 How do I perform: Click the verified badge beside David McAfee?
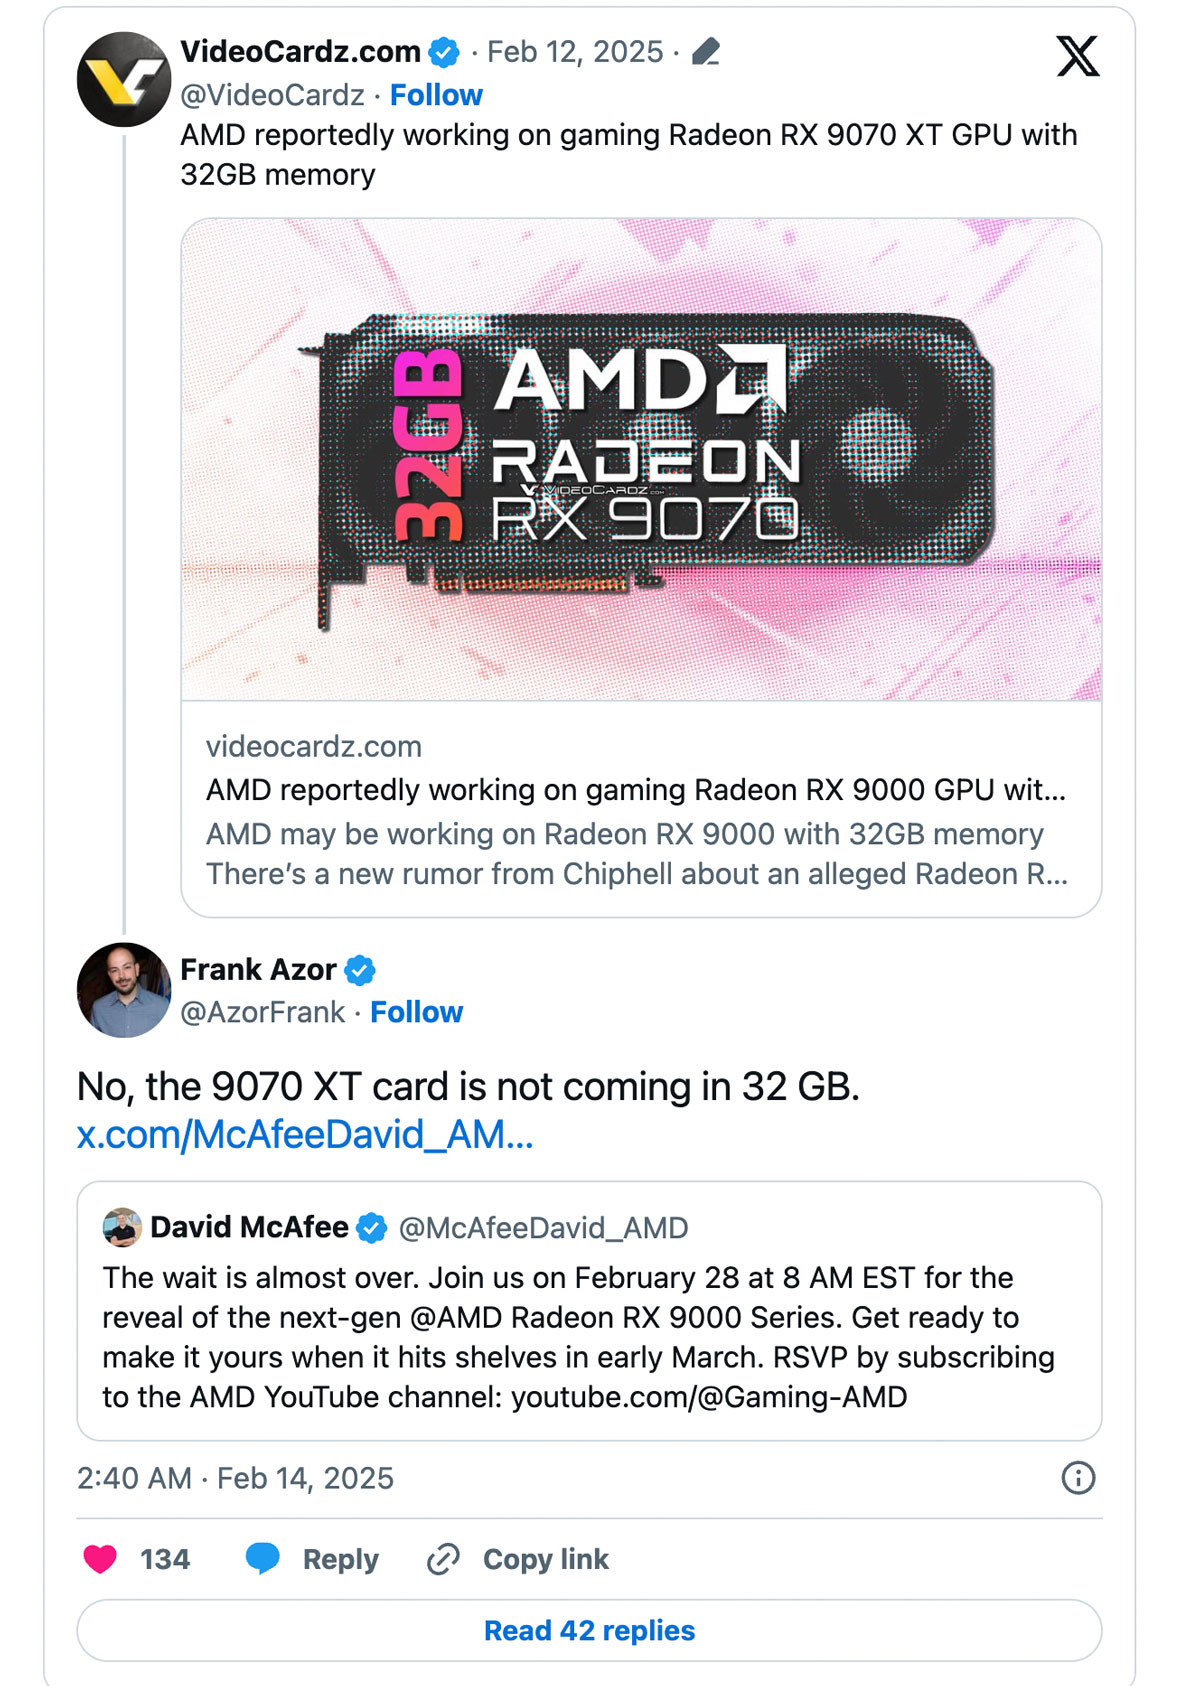[372, 1226]
